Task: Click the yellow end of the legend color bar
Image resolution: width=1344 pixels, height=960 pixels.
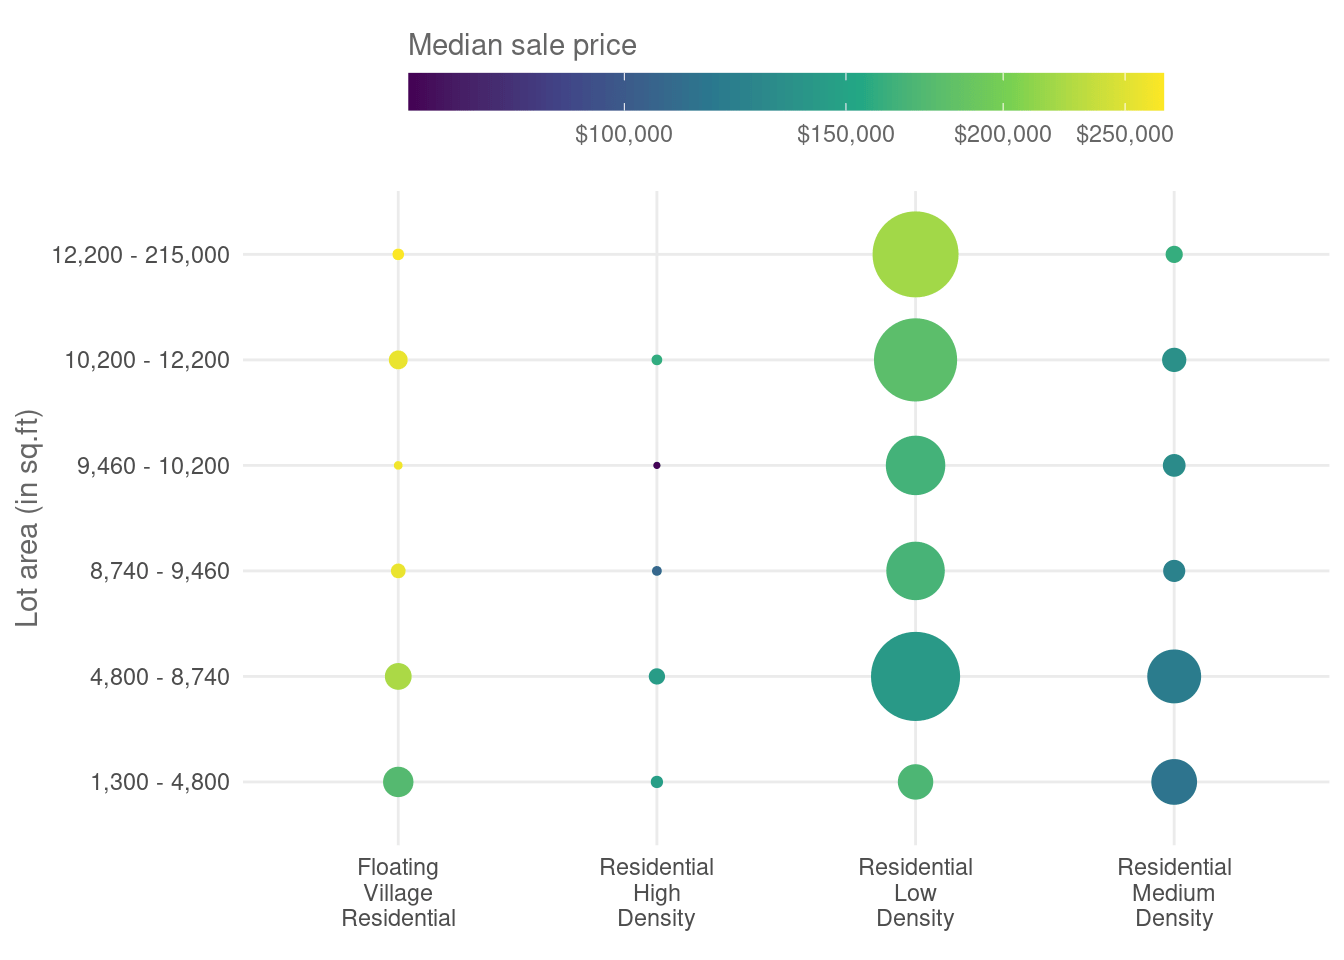Action: coord(1158,91)
